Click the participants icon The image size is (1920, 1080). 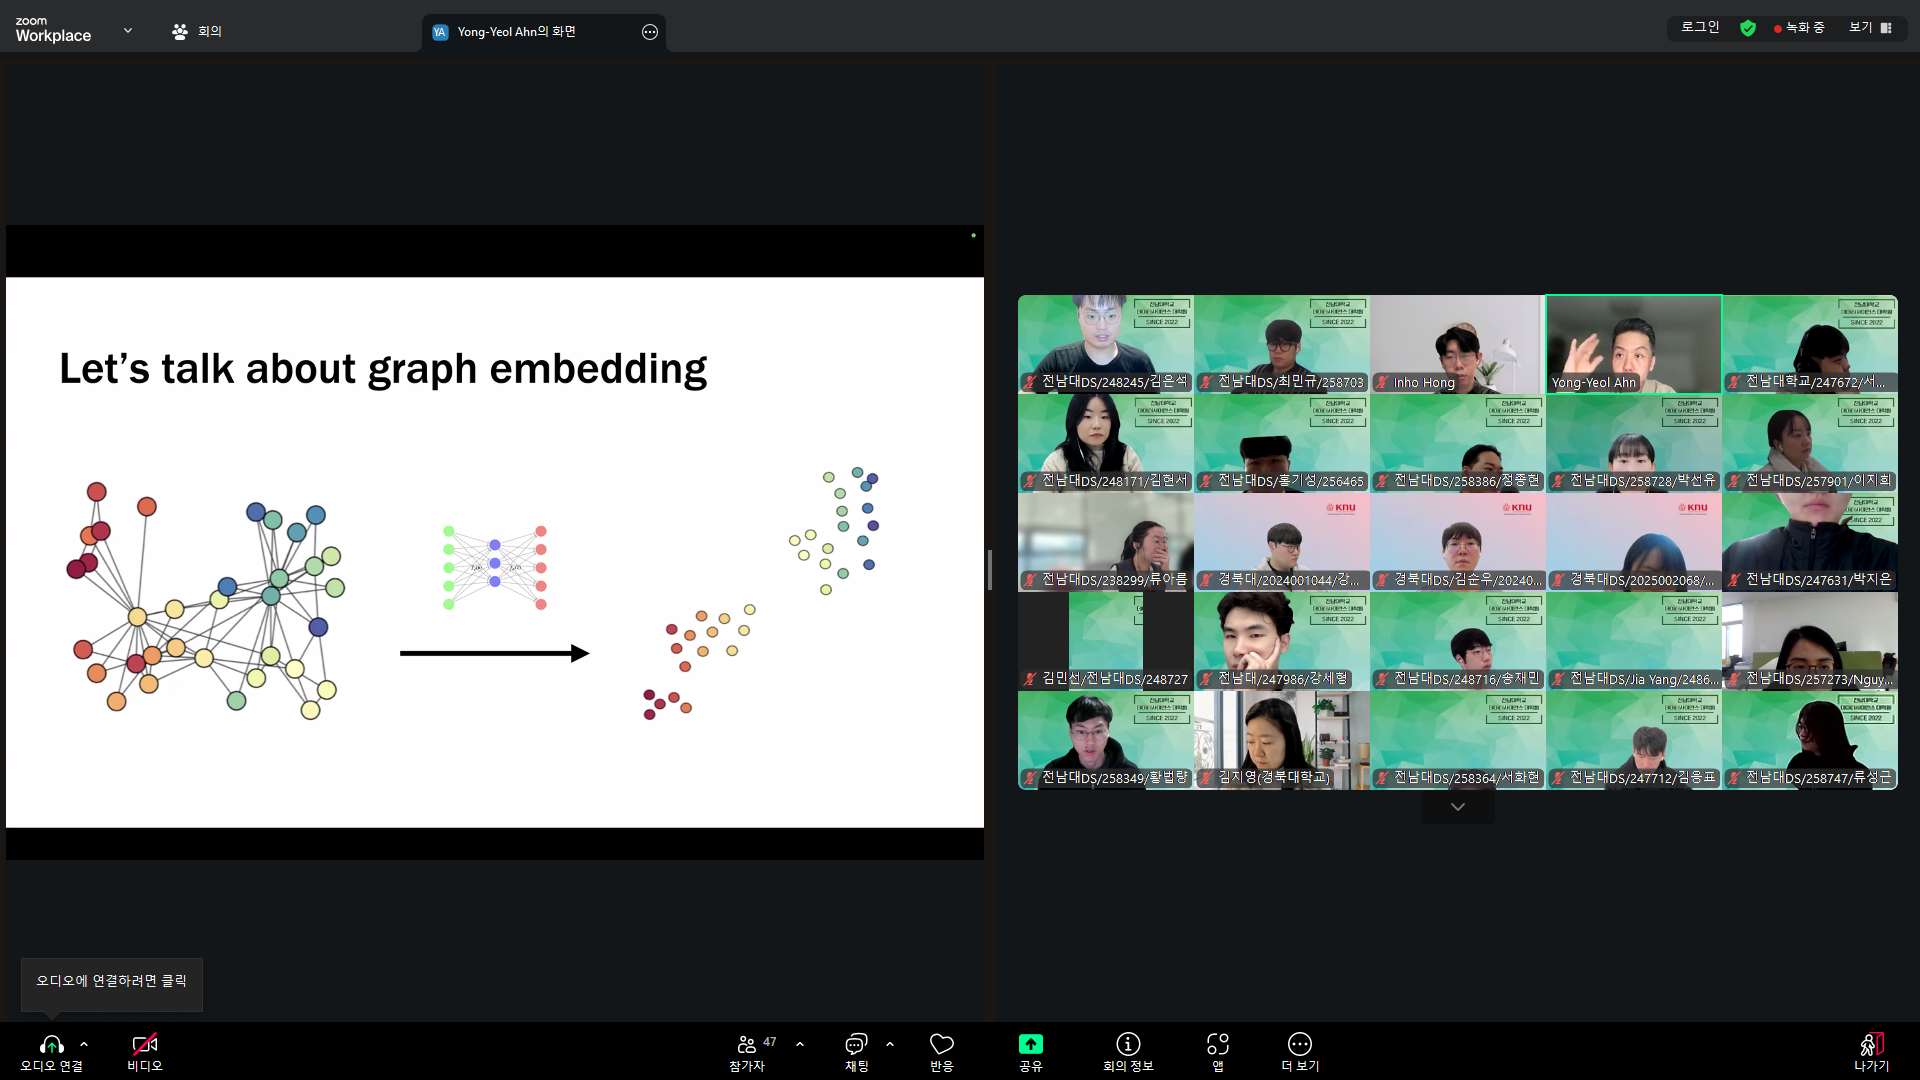746,1045
